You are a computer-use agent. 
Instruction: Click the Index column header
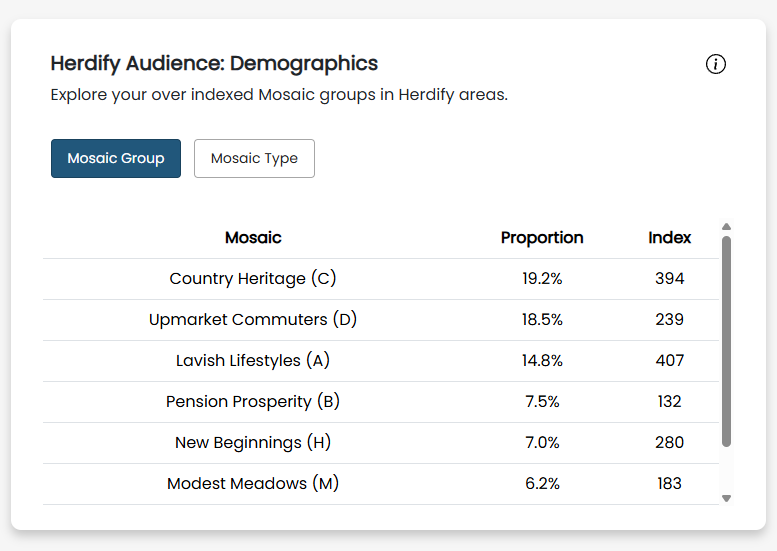pyautogui.click(x=669, y=238)
